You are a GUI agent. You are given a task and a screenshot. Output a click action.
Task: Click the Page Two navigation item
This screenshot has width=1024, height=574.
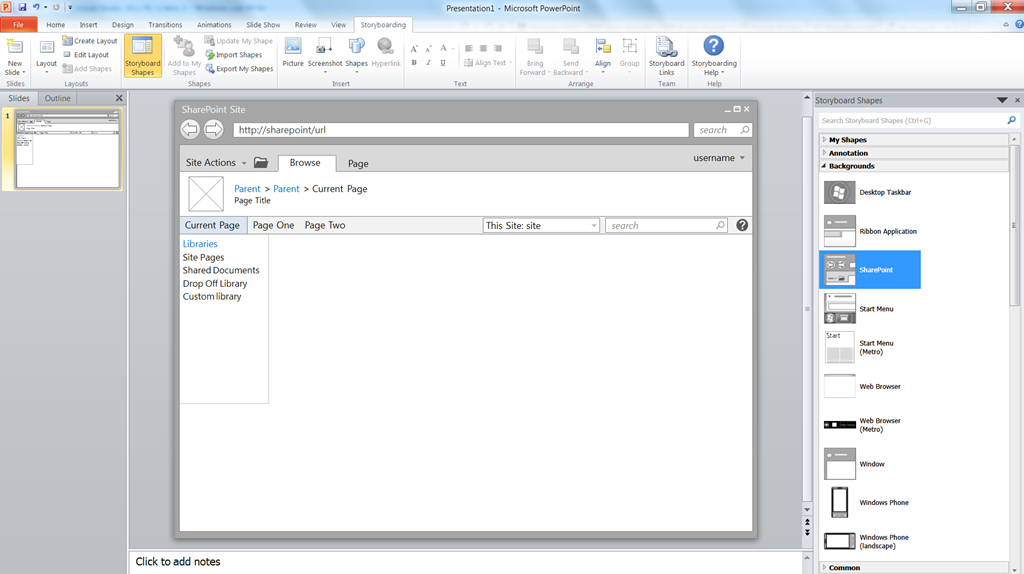(x=325, y=225)
